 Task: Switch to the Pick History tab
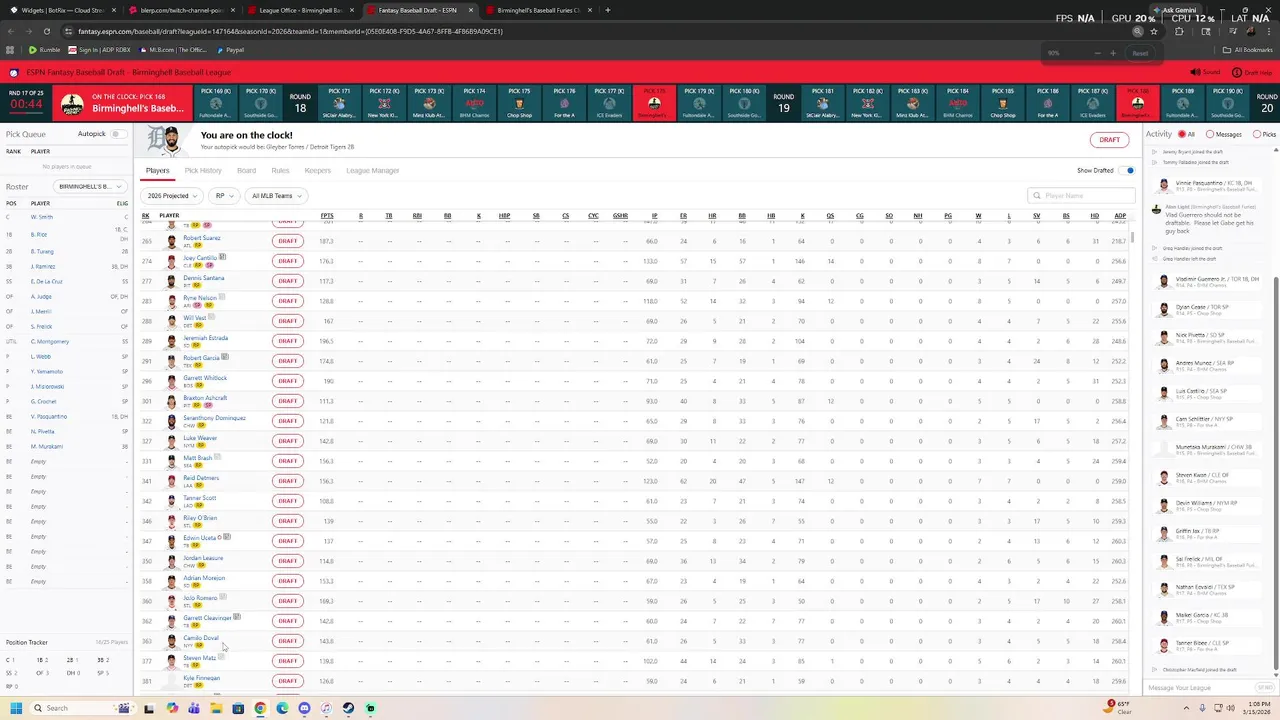(203, 171)
